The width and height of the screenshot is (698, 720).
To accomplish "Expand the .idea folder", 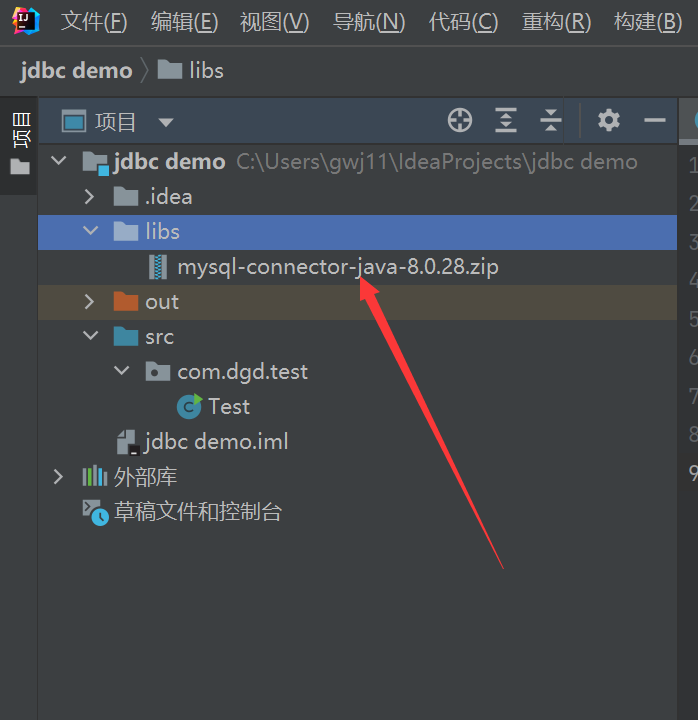I will pyautogui.click(x=90, y=197).
